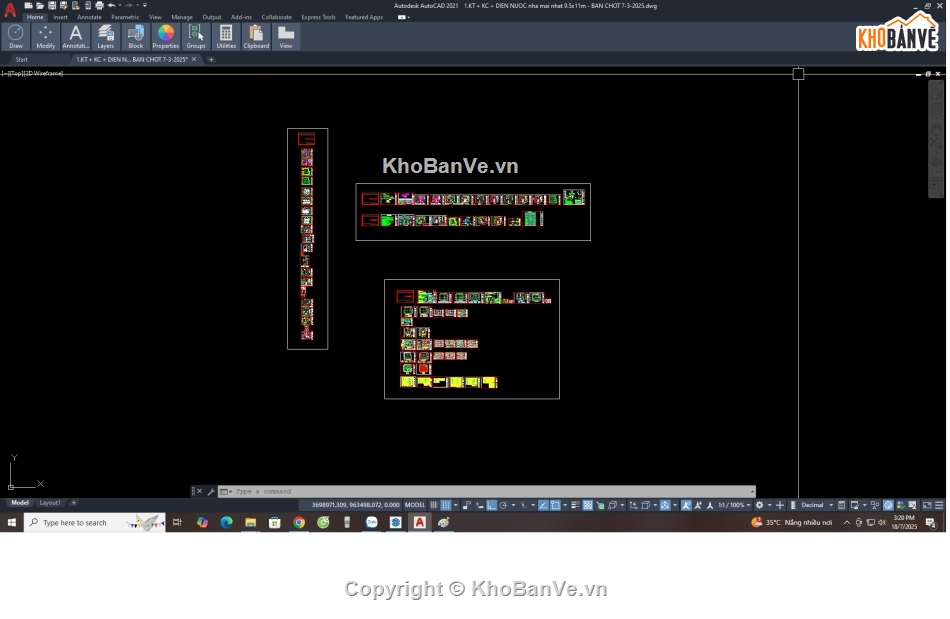Click the Workspace Switching gear icon
Viewport: 950px width, 619px height.
tap(759, 505)
